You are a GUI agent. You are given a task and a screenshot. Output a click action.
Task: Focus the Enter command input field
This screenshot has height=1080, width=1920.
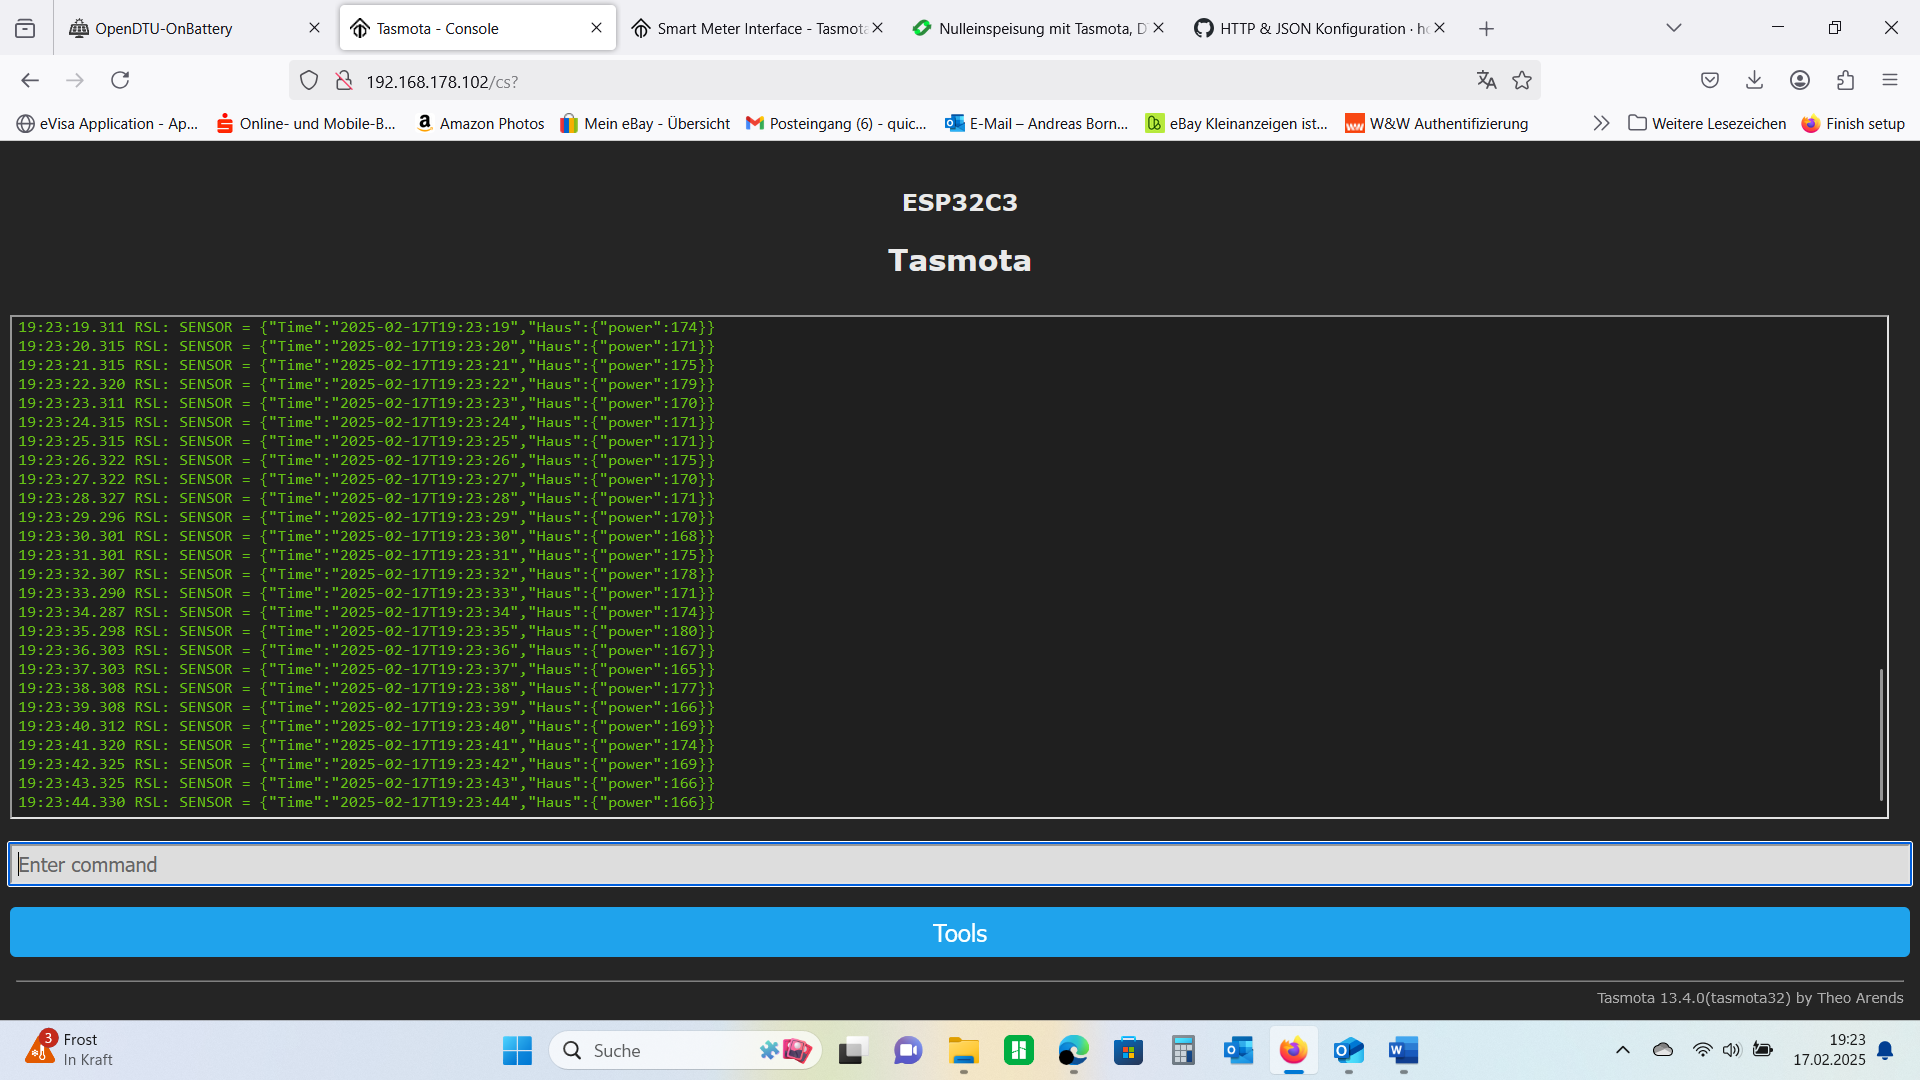pyautogui.click(x=960, y=865)
